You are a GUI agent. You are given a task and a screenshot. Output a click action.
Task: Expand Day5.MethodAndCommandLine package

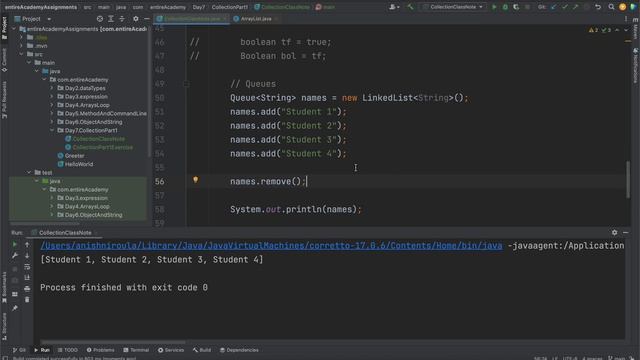click(x=52, y=113)
